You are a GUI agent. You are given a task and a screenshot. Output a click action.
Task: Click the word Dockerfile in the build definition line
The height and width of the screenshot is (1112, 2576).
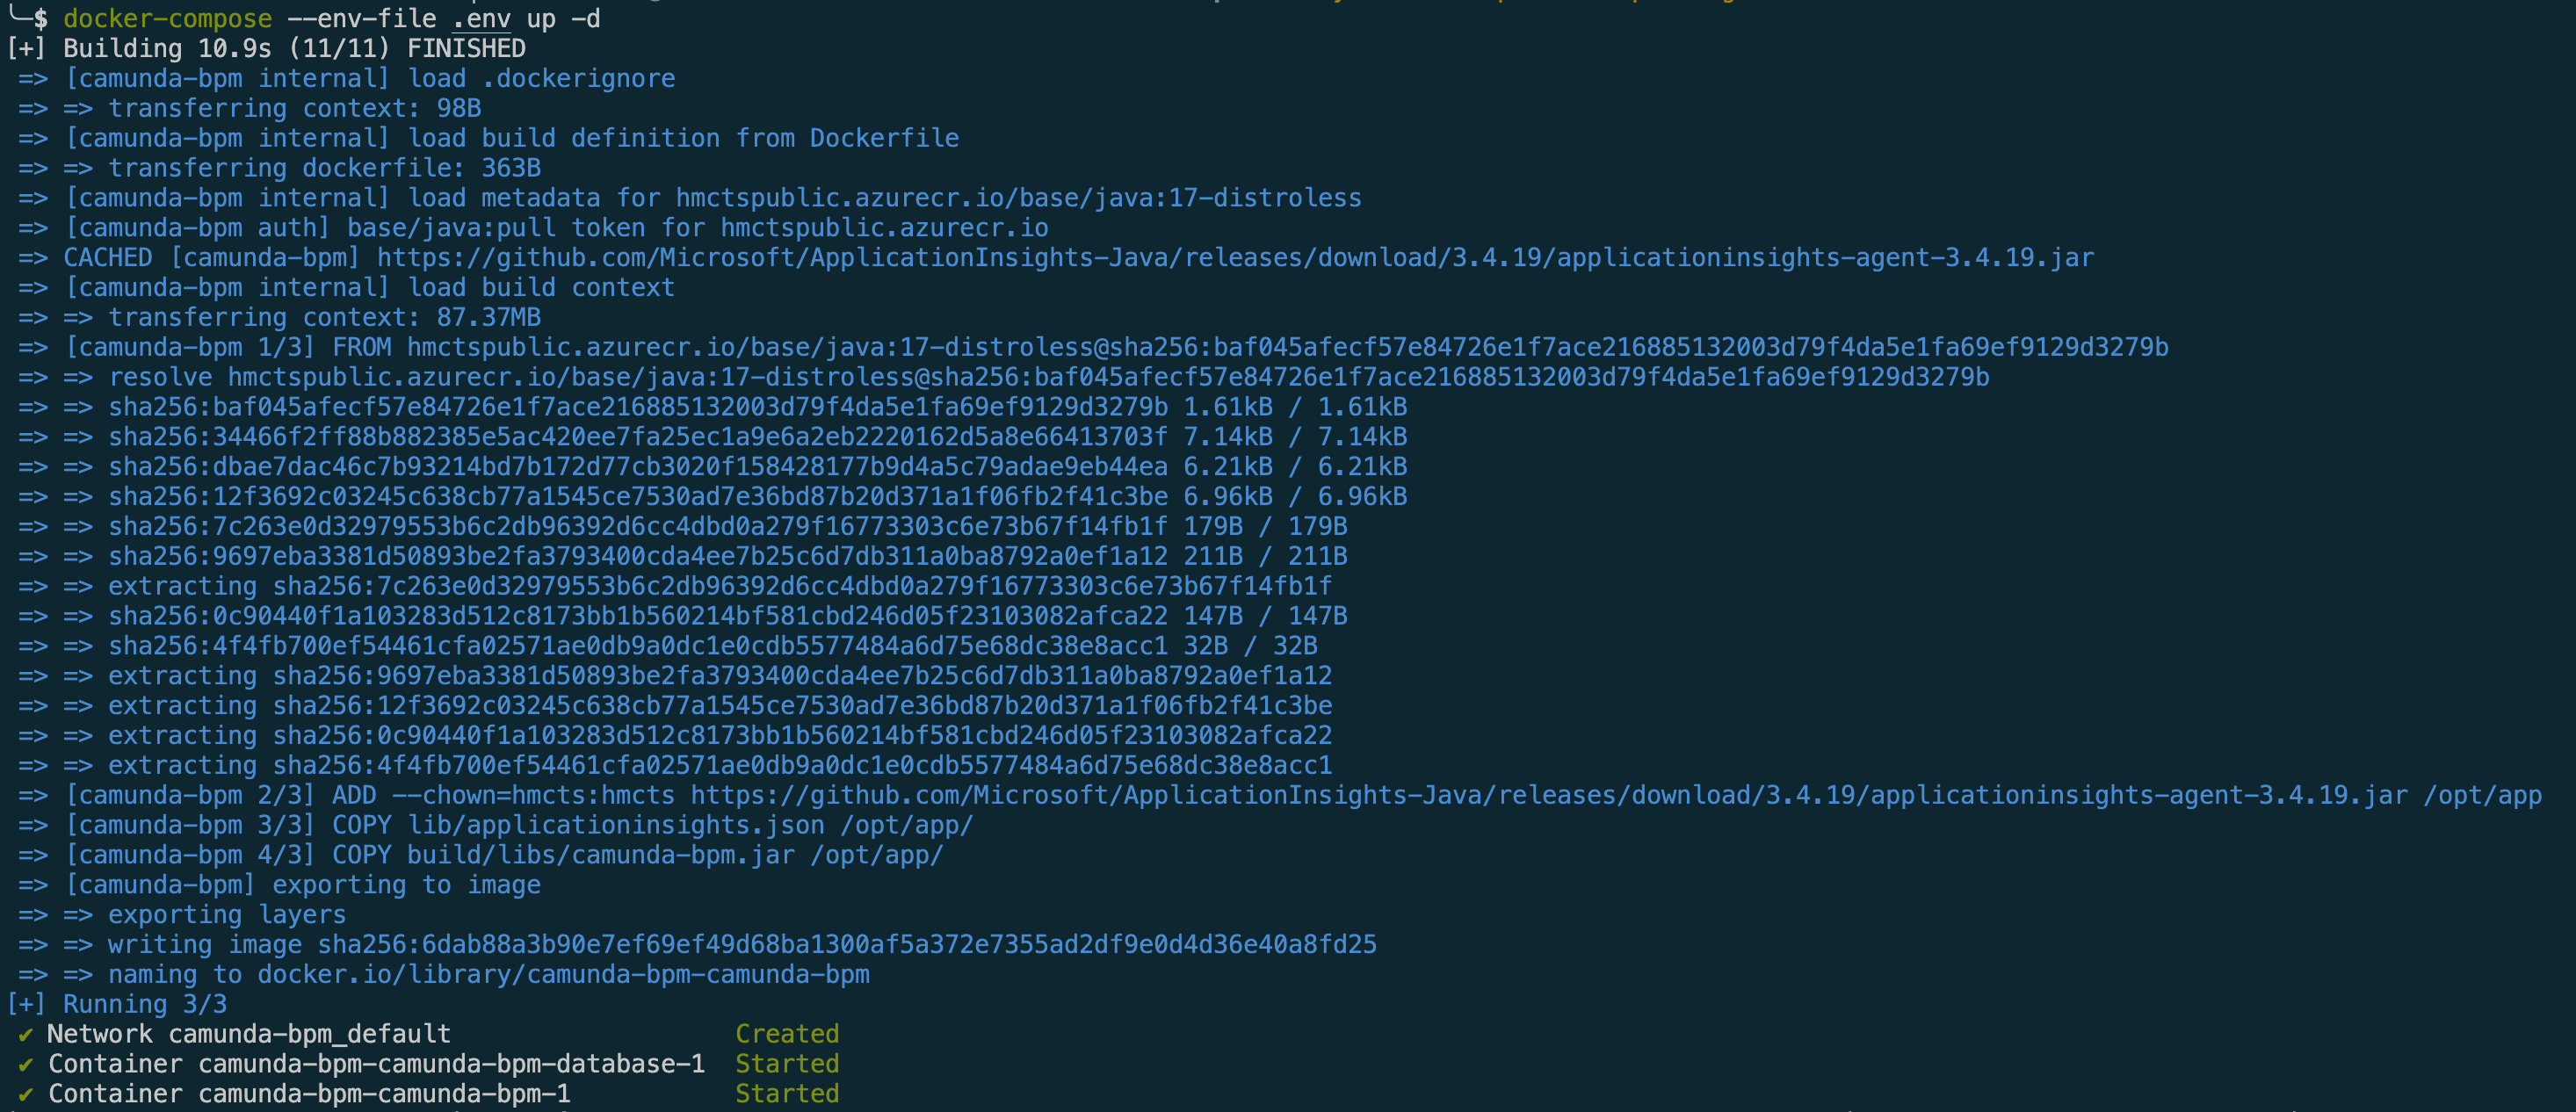click(x=884, y=138)
